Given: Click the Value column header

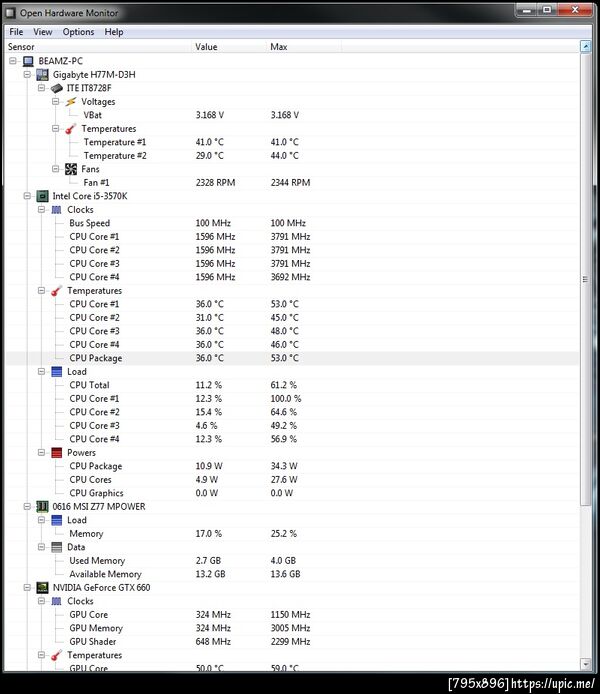Looking at the screenshot, I should pos(206,47).
